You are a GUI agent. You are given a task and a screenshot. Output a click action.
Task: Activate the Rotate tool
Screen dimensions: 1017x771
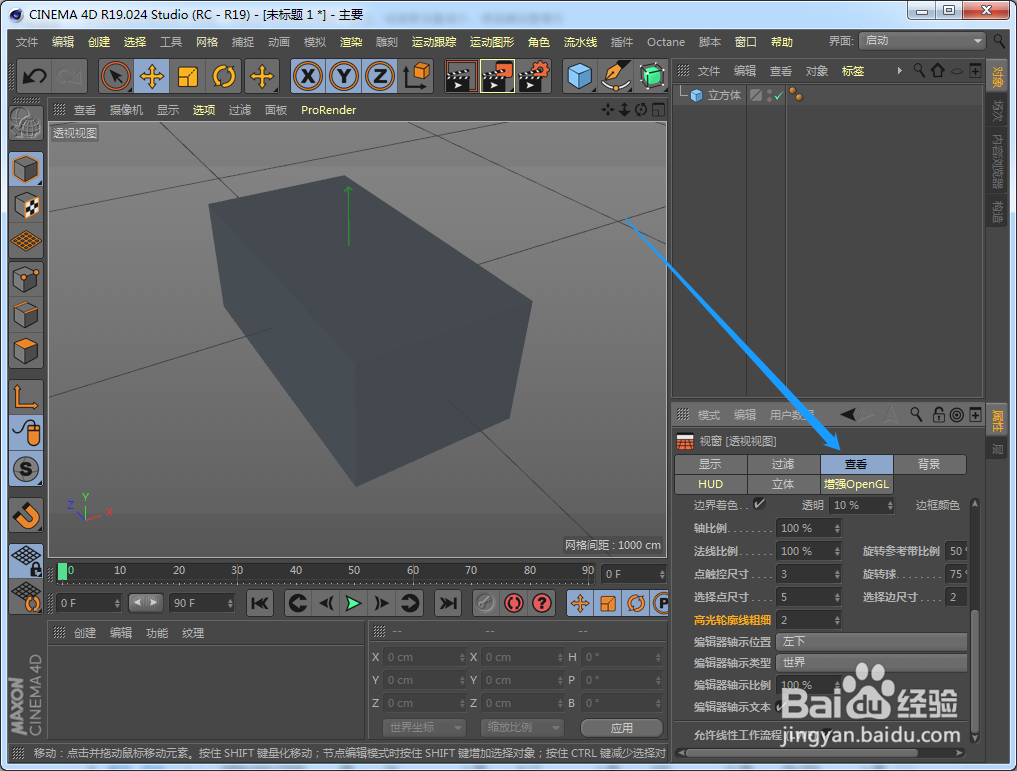point(224,77)
